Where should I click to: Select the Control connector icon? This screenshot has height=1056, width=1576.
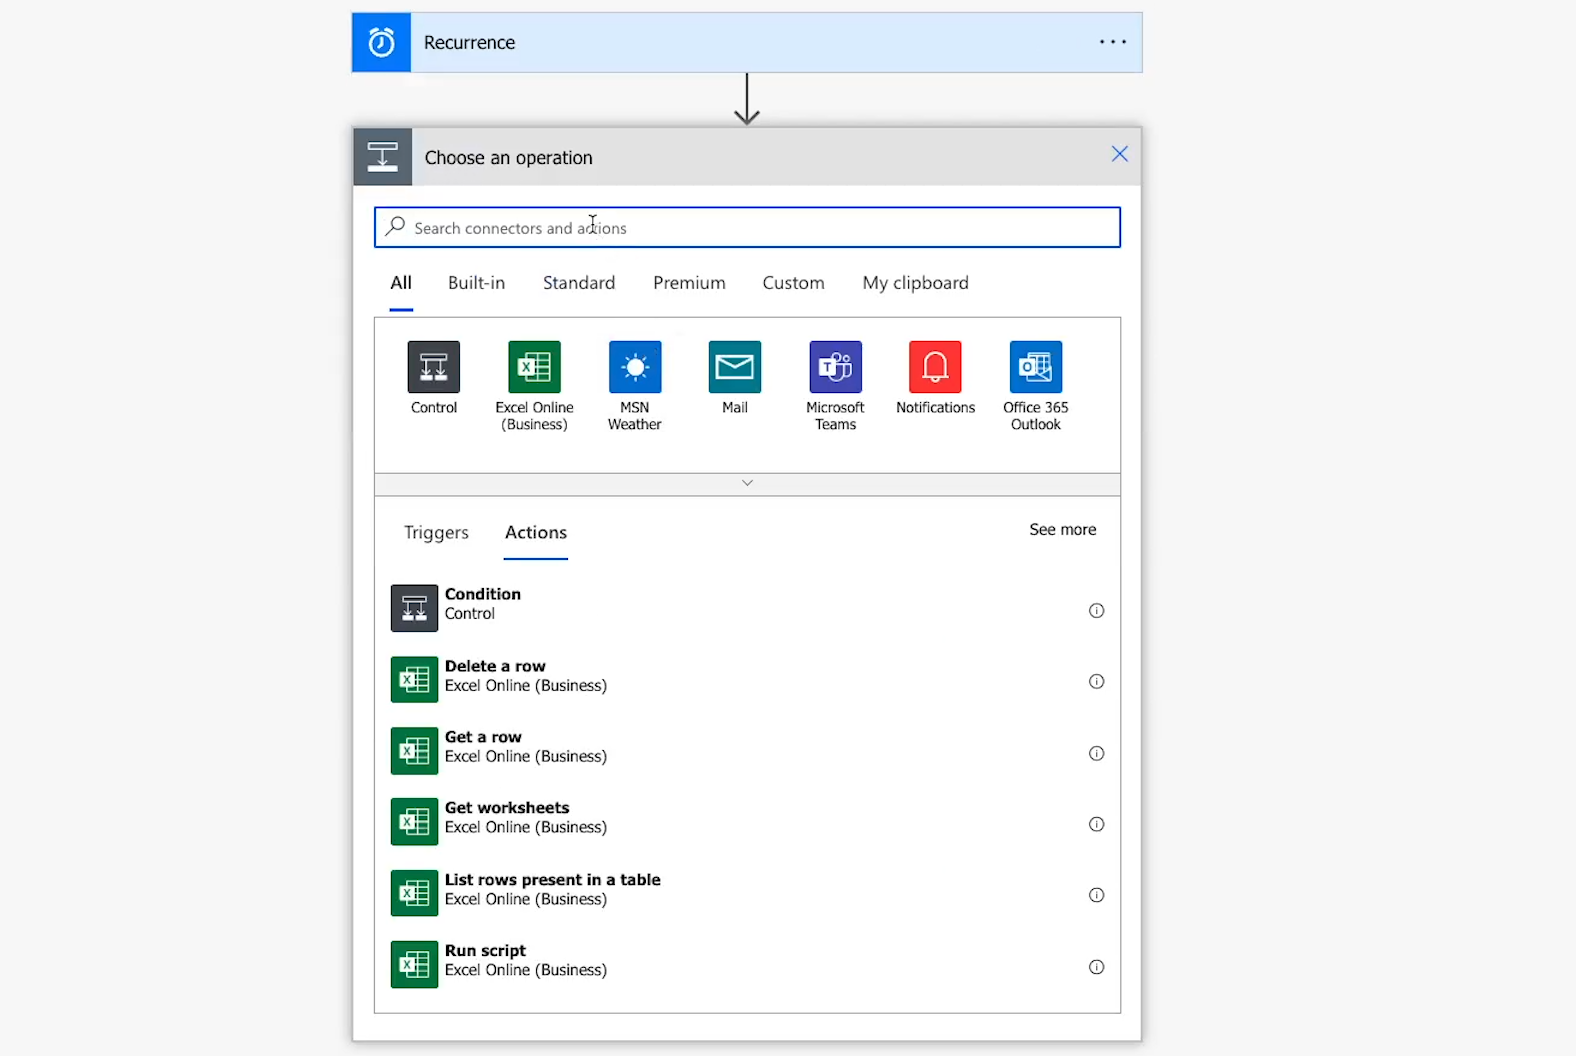click(434, 367)
